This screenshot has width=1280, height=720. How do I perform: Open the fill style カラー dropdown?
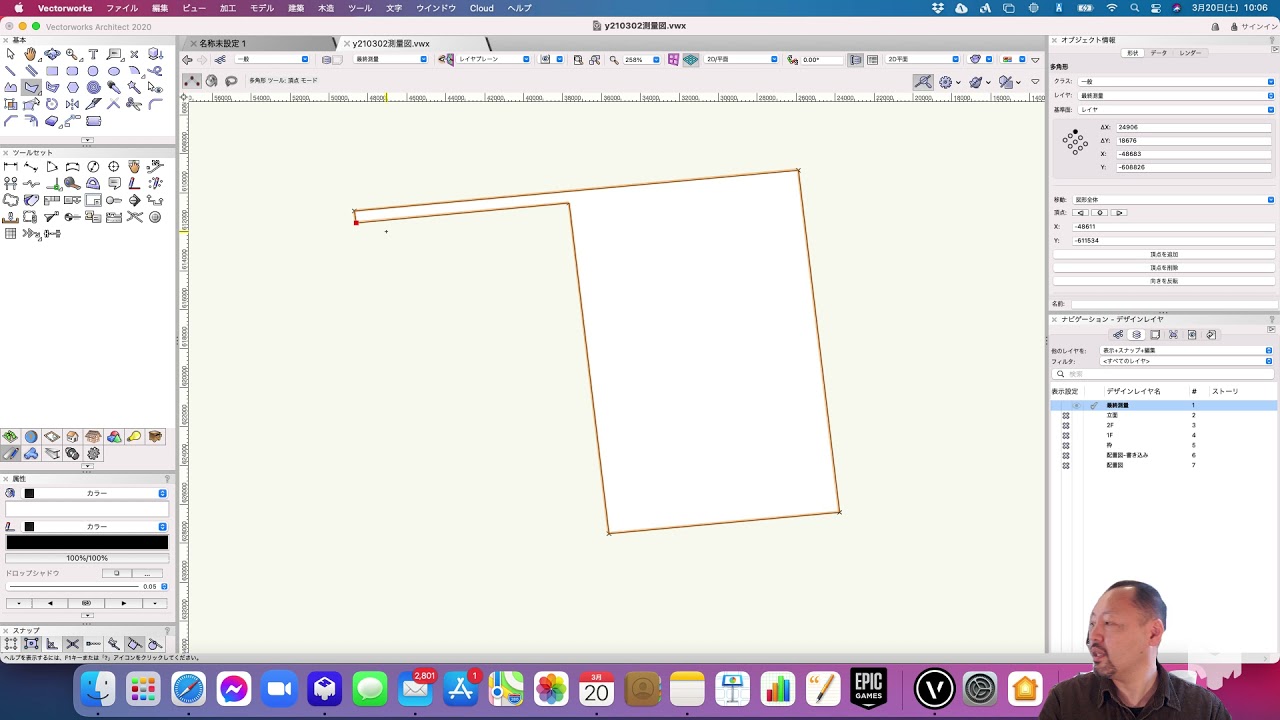(96, 493)
